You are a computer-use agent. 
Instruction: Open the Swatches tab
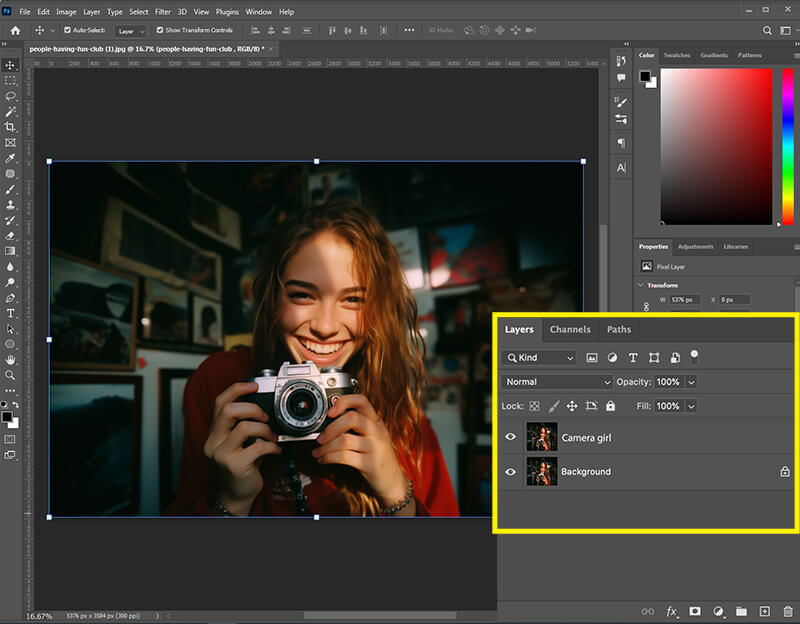(x=677, y=55)
